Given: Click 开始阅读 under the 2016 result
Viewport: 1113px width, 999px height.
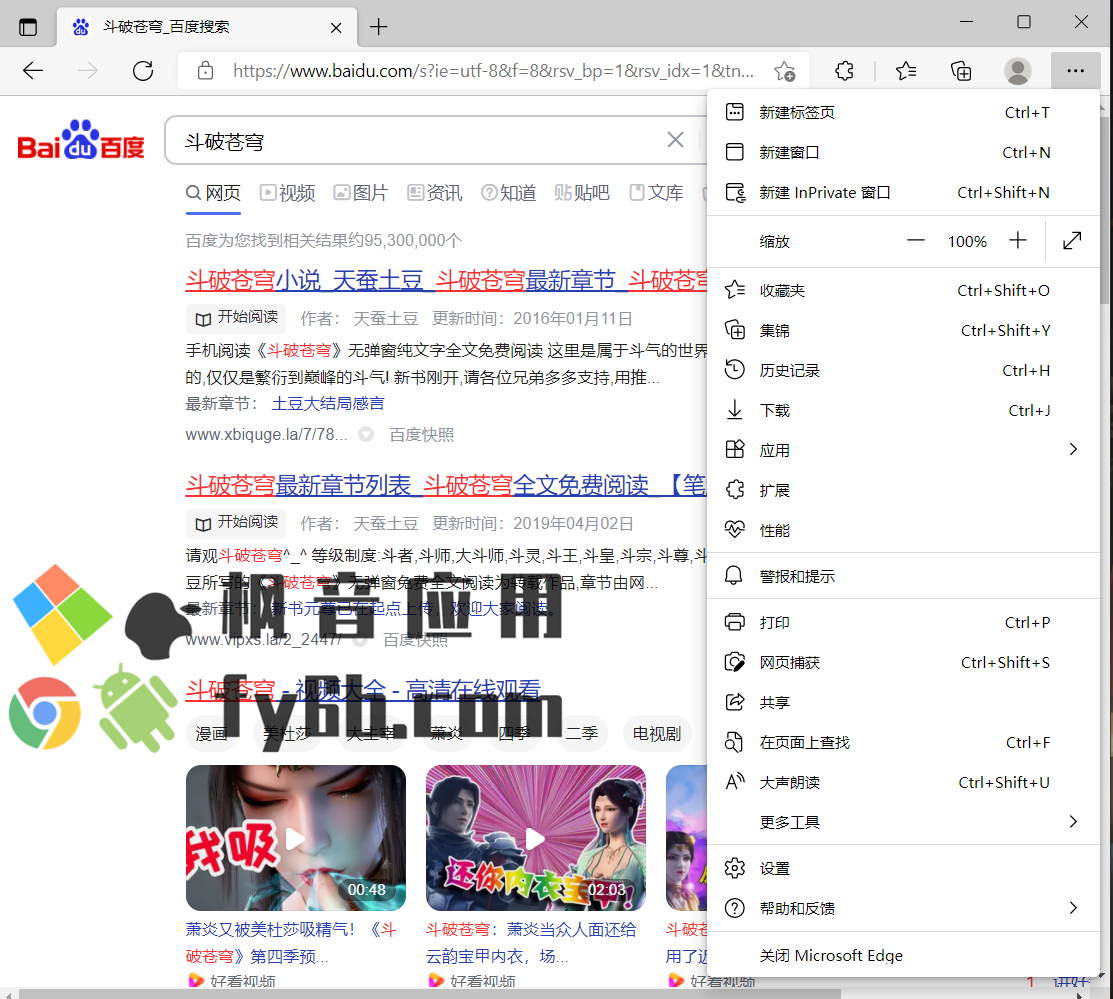Looking at the screenshot, I should pos(236,318).
